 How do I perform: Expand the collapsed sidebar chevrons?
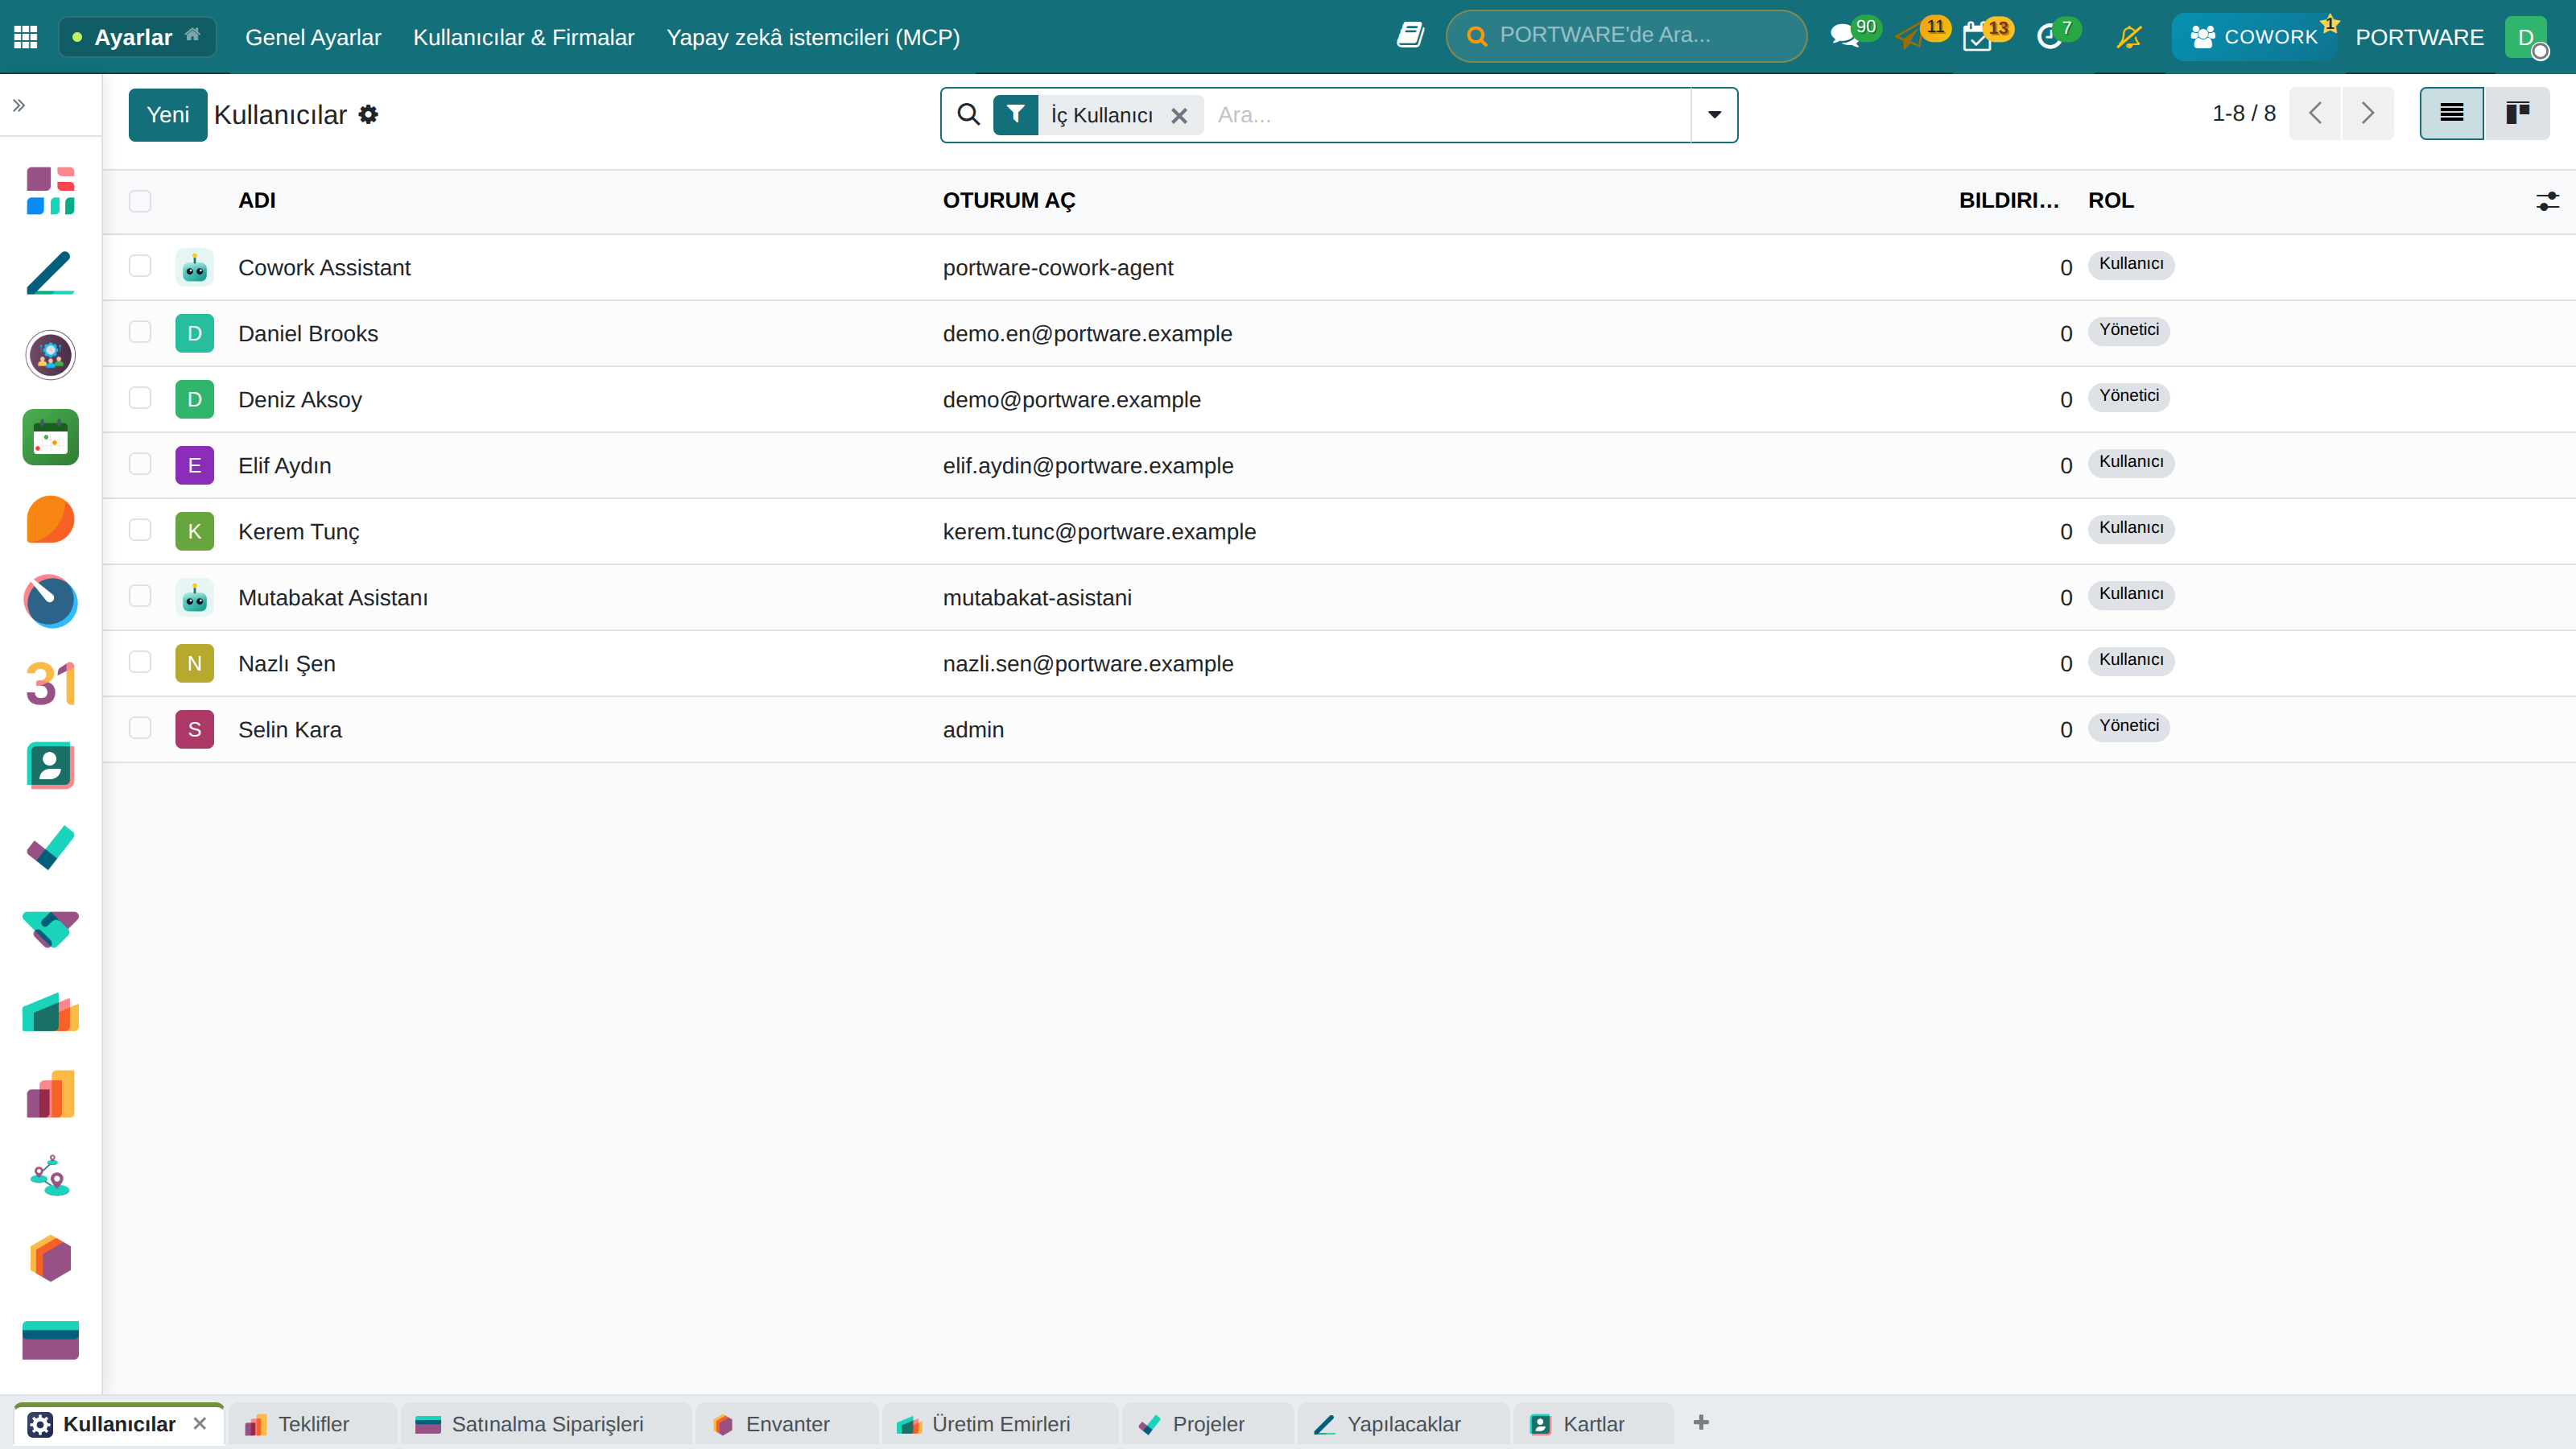tap(19, 105)
